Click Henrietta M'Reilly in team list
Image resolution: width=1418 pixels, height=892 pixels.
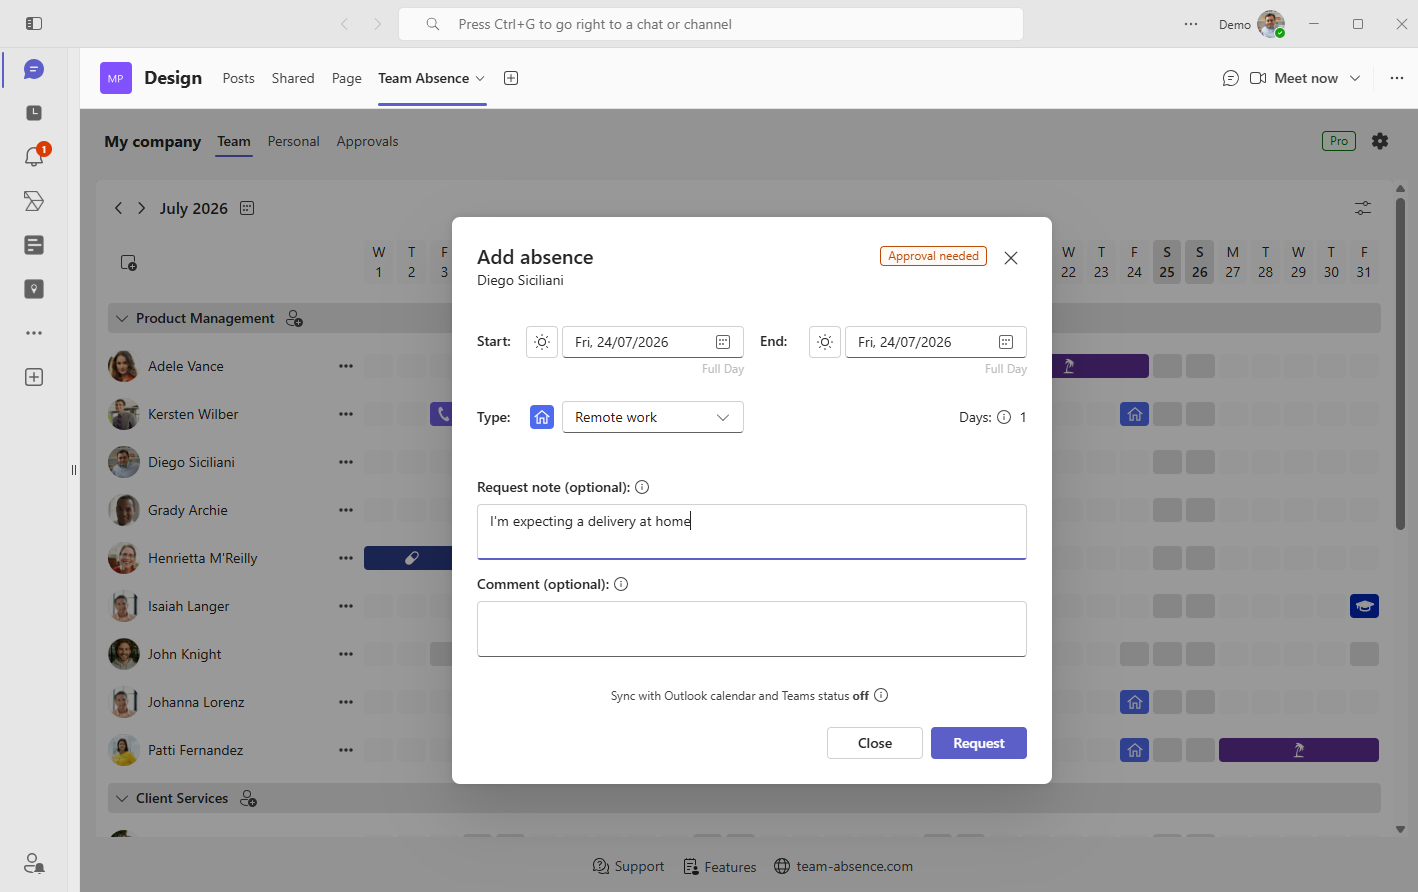click(203, 558)
